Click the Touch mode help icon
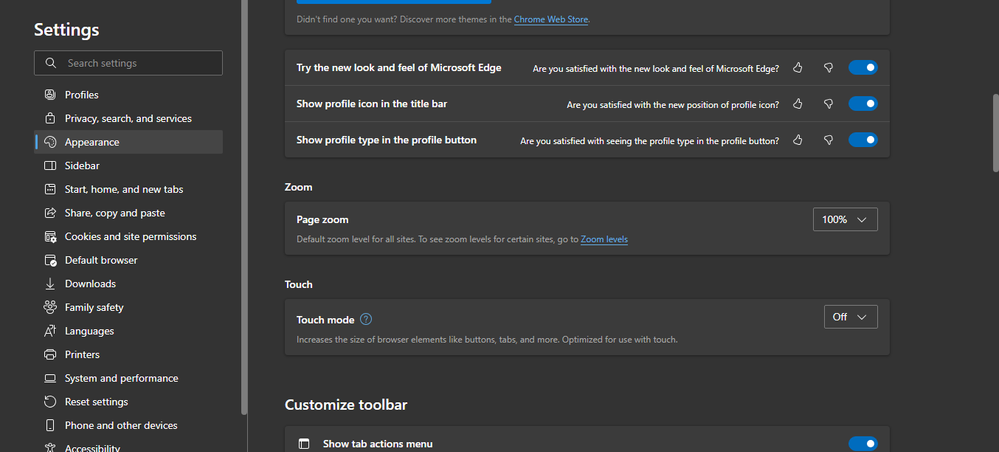Screen dimensions: 999x452 coord(366,319)
